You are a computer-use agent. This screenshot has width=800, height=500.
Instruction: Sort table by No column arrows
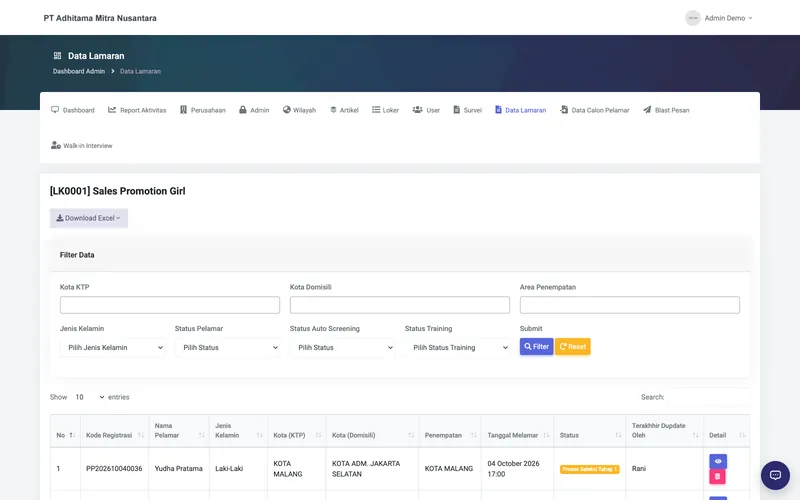[72, 435]
